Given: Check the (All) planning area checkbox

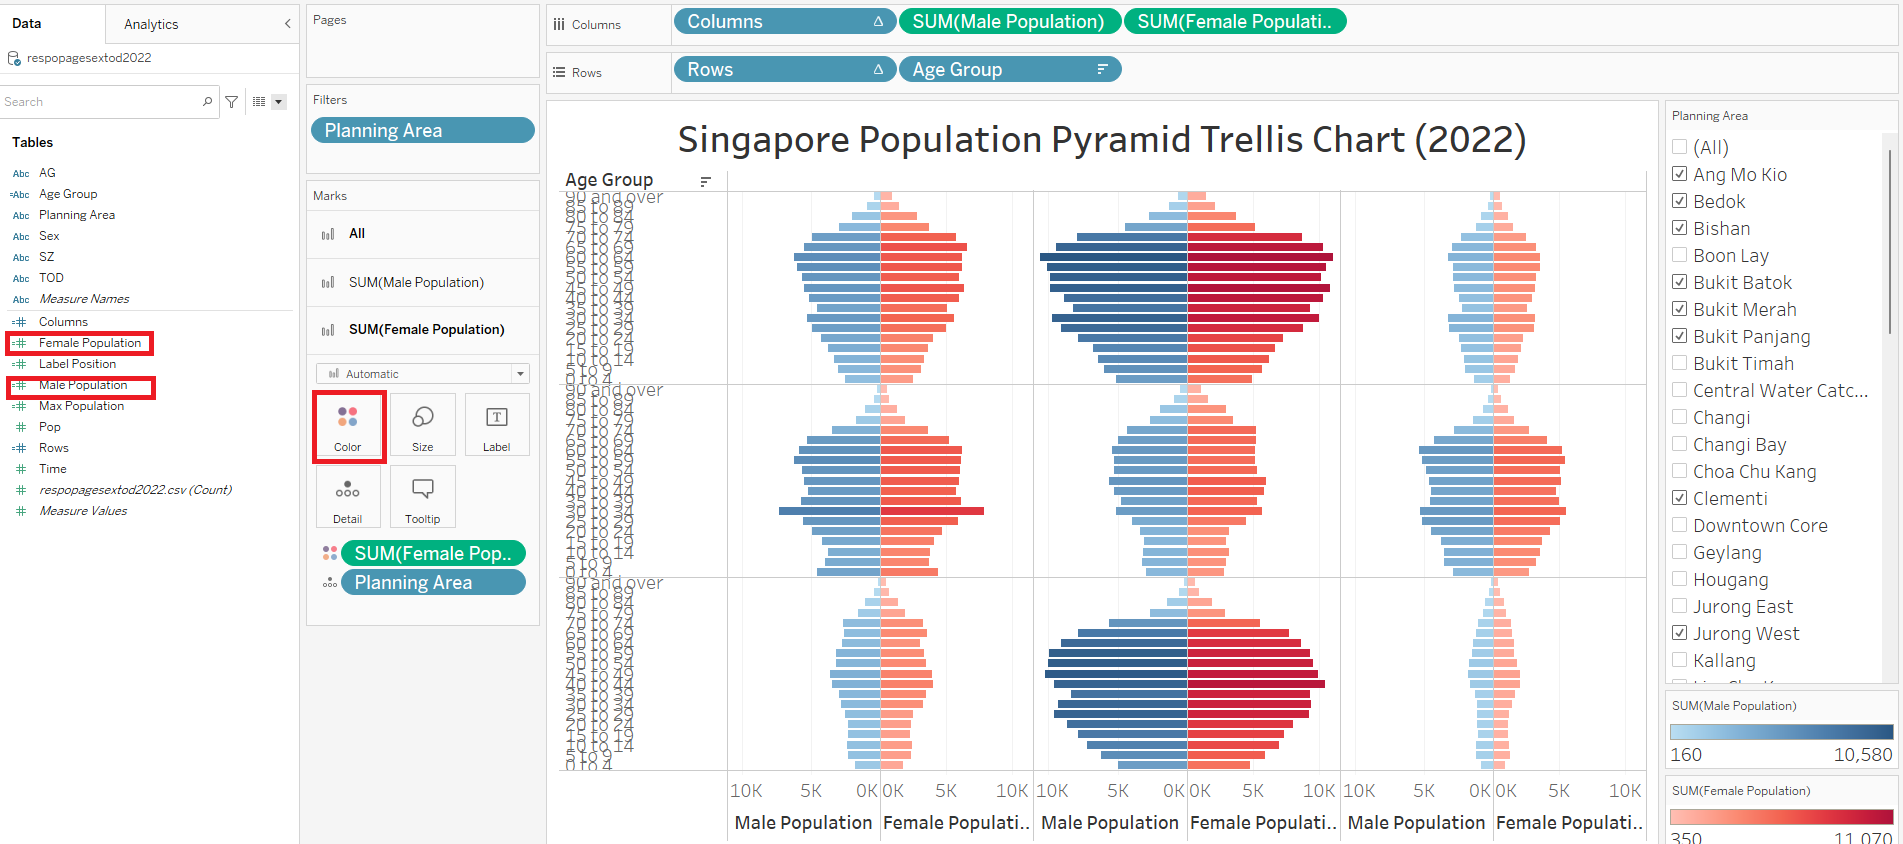Looking at the screenshot, I should (x=1680, y=147).
